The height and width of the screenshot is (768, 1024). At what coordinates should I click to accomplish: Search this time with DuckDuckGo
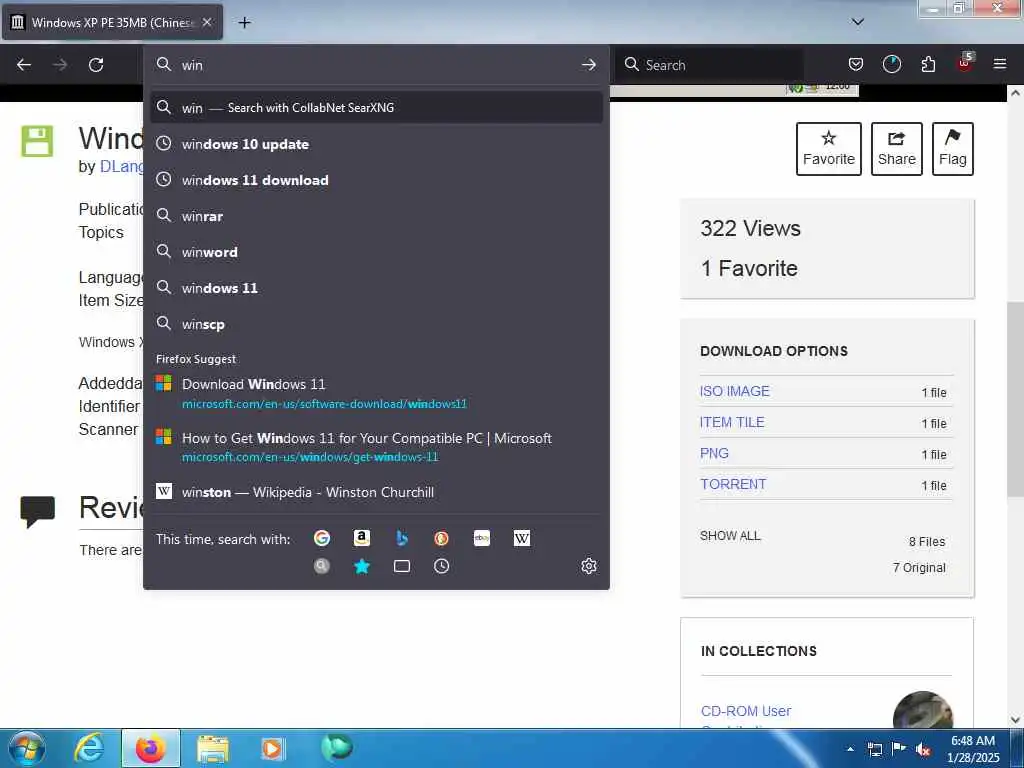tap(441, 538)
